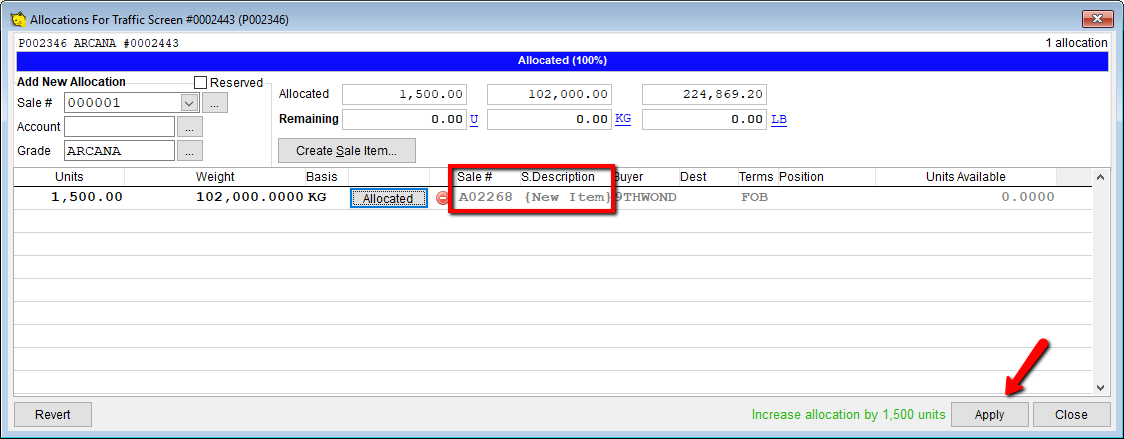1124x439 pixels.
Task: Click the Units Available column header
Action: pos(965,176)
